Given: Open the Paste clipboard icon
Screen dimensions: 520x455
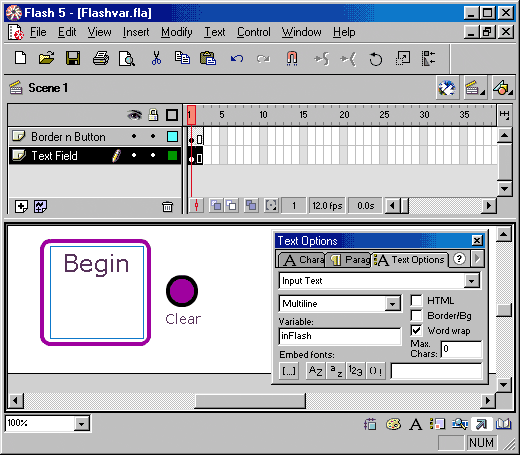Looking at the screenshot, I should (x=208, y=58).
